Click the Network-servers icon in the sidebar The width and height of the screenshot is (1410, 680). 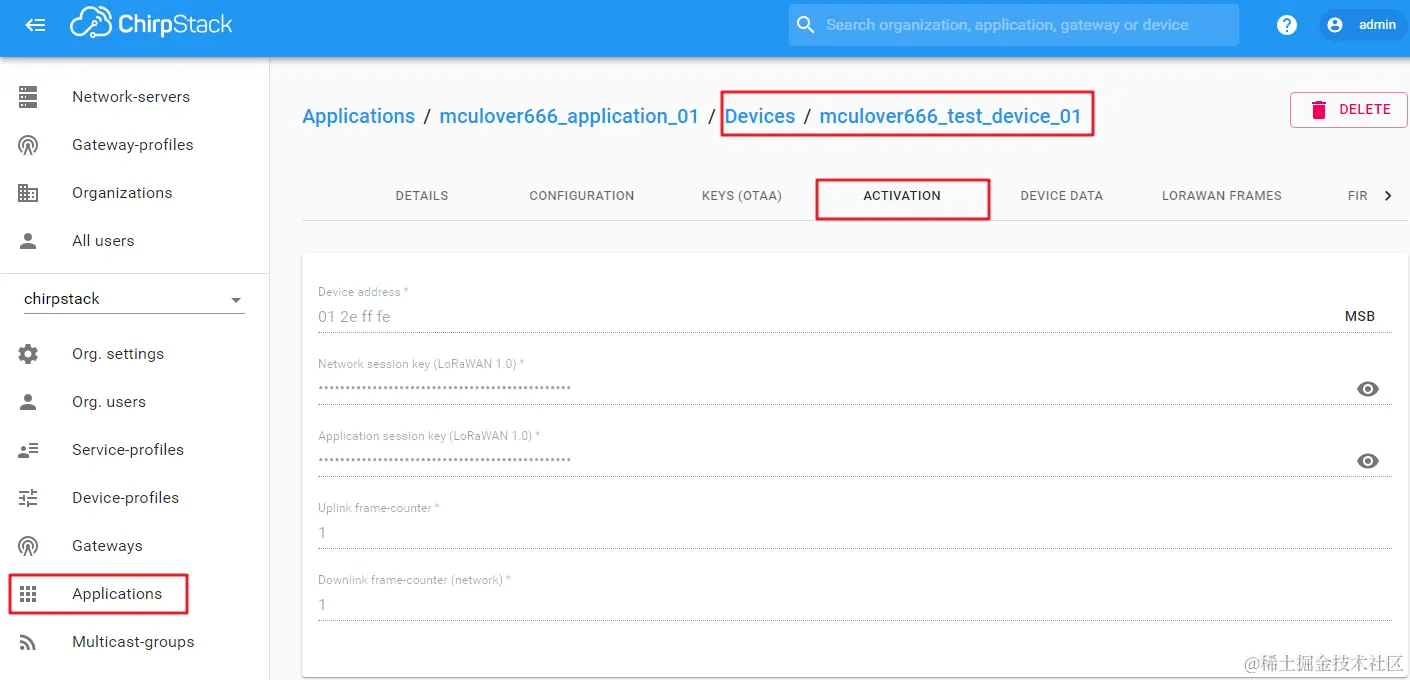tap(28, 97)
